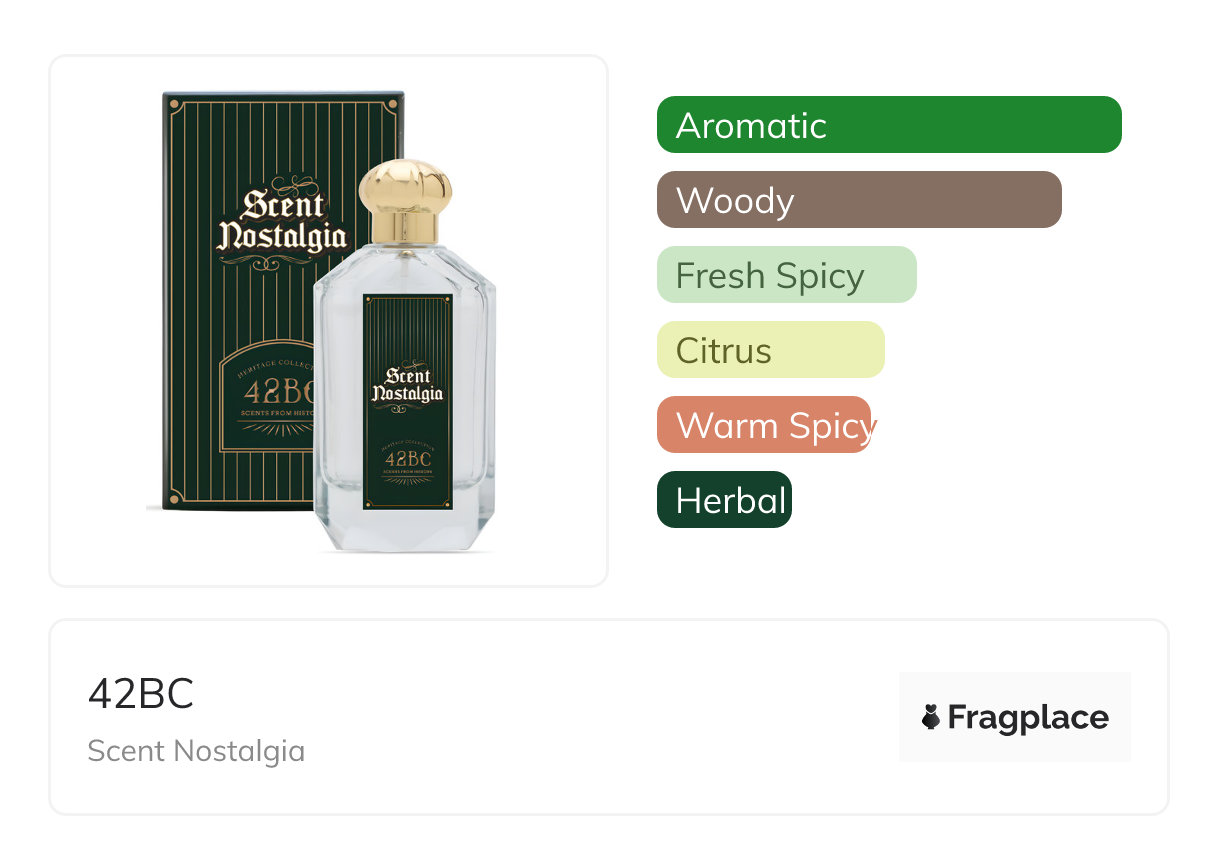Open the Scent Nostalgia brand link
This screenshot has height=864, width=1218.
196,751
